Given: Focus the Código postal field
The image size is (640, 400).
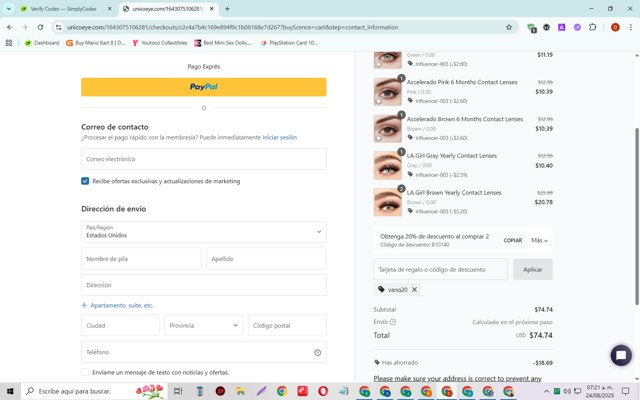Looking at the screenshot, I should 287,325.
